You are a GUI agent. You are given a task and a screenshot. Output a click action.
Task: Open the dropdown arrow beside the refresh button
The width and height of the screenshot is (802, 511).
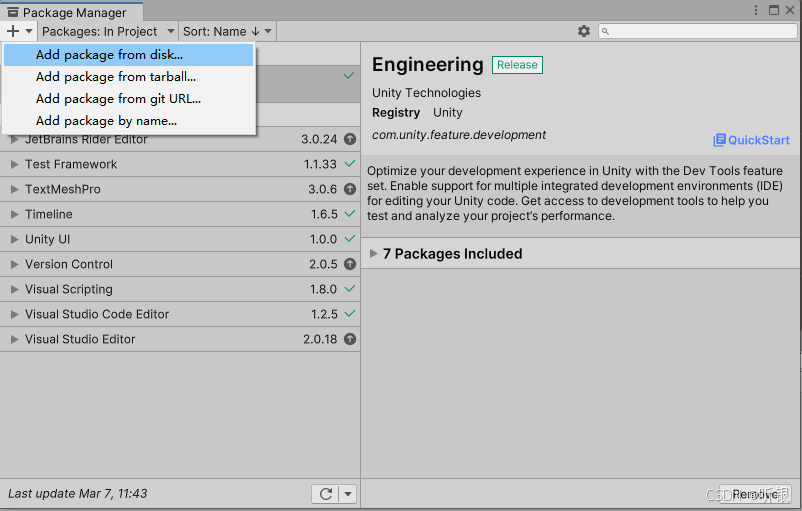[x=348, y=494]
